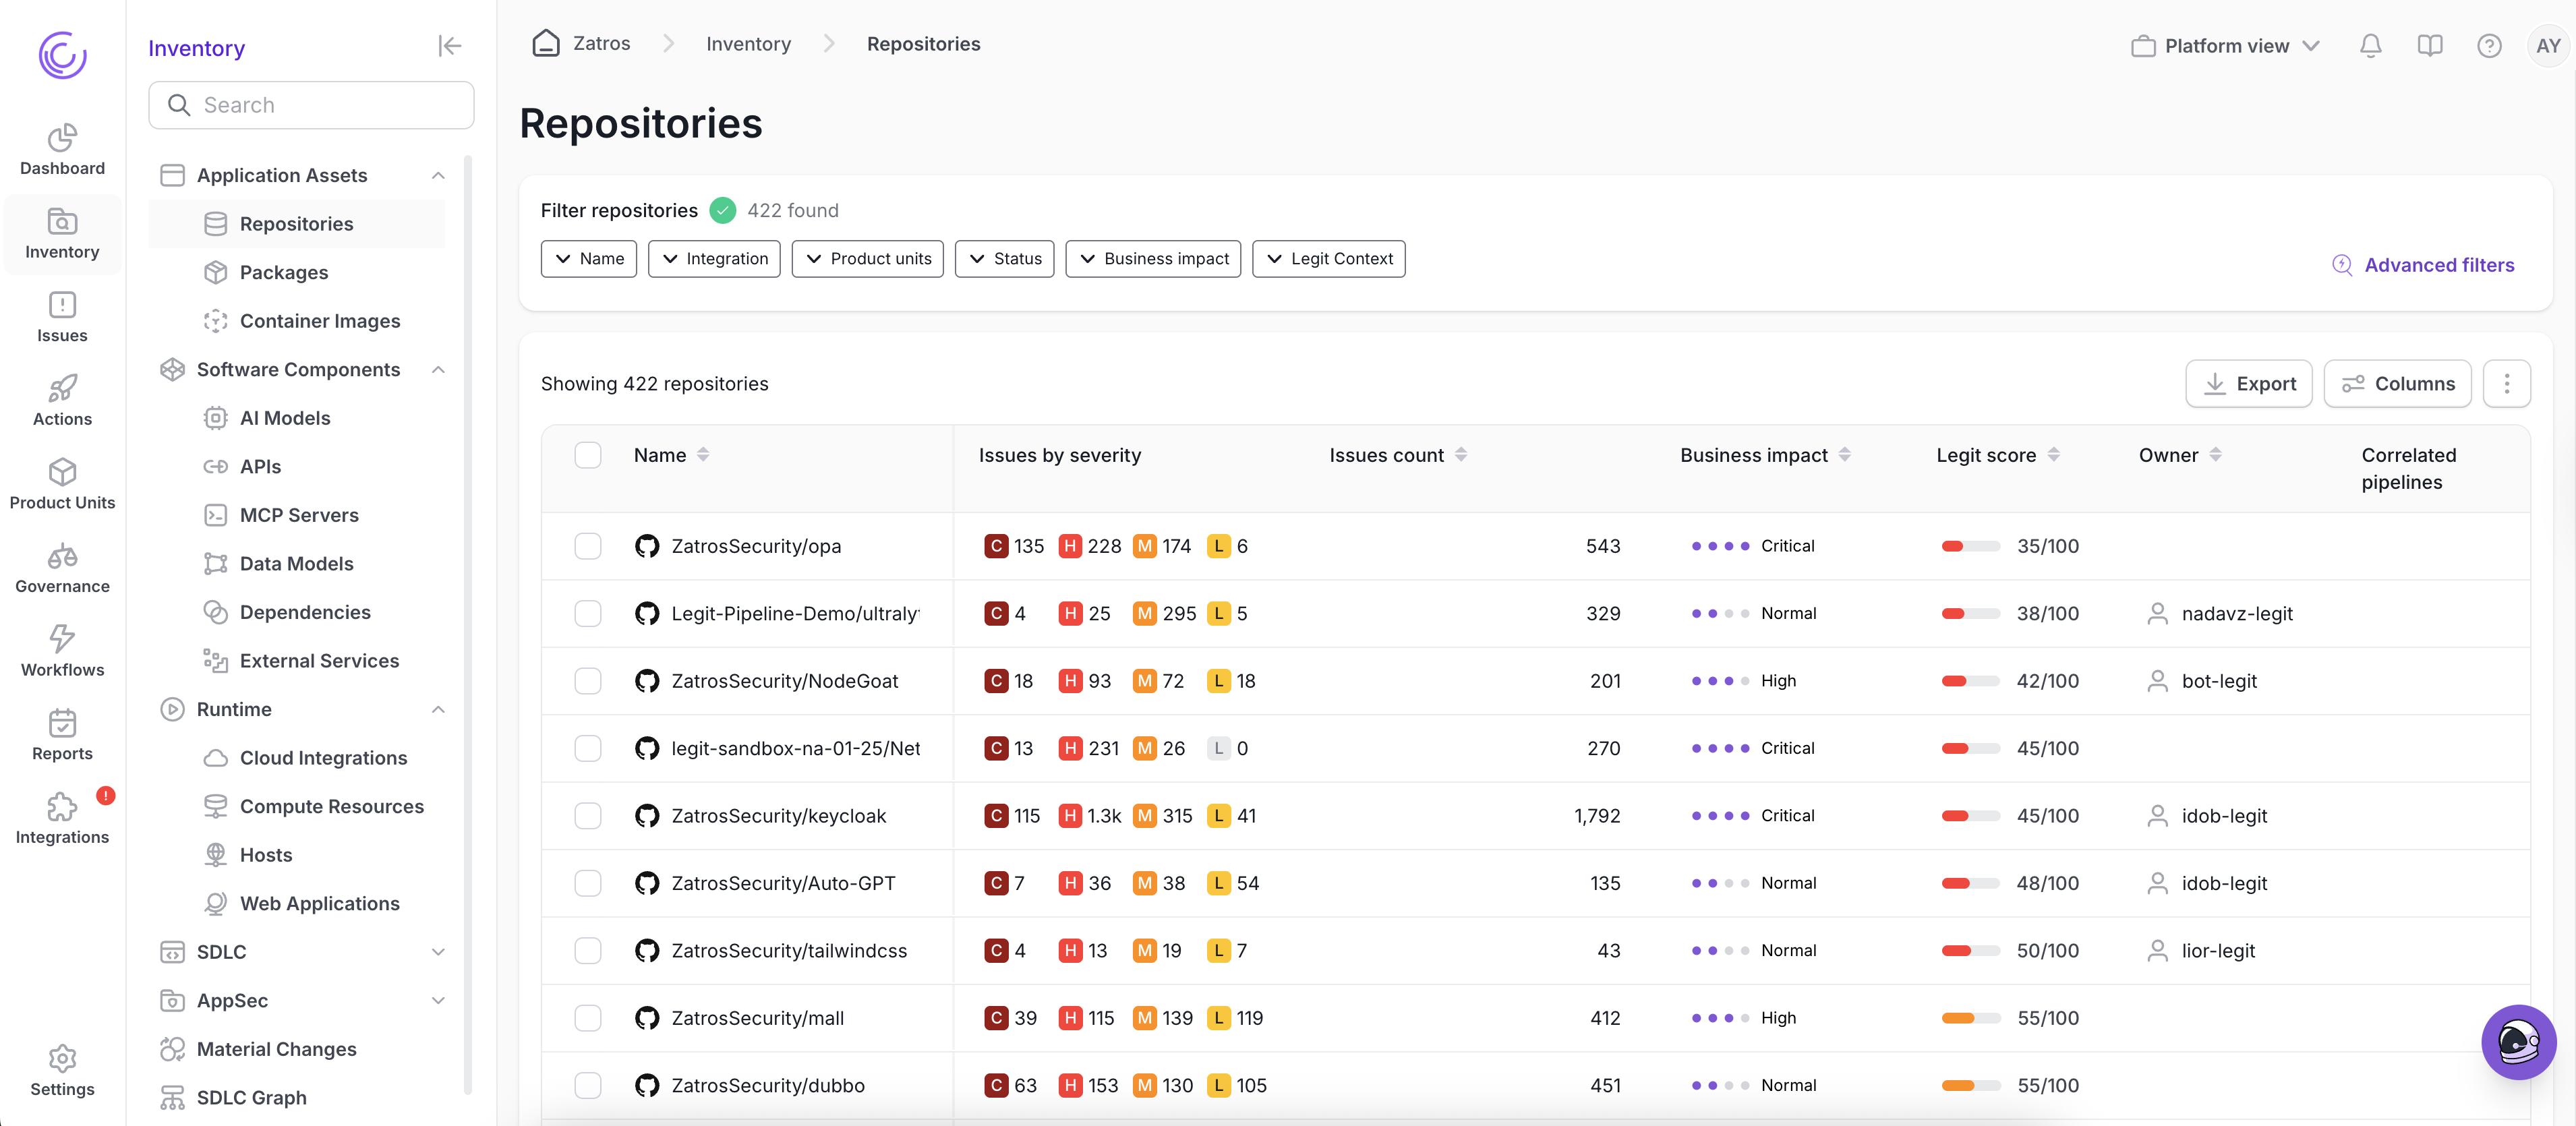The height and width of the screenshot is (1126, 2576).
Task: Collapse the Inventory side panel
Action: (x=449, y=46)
